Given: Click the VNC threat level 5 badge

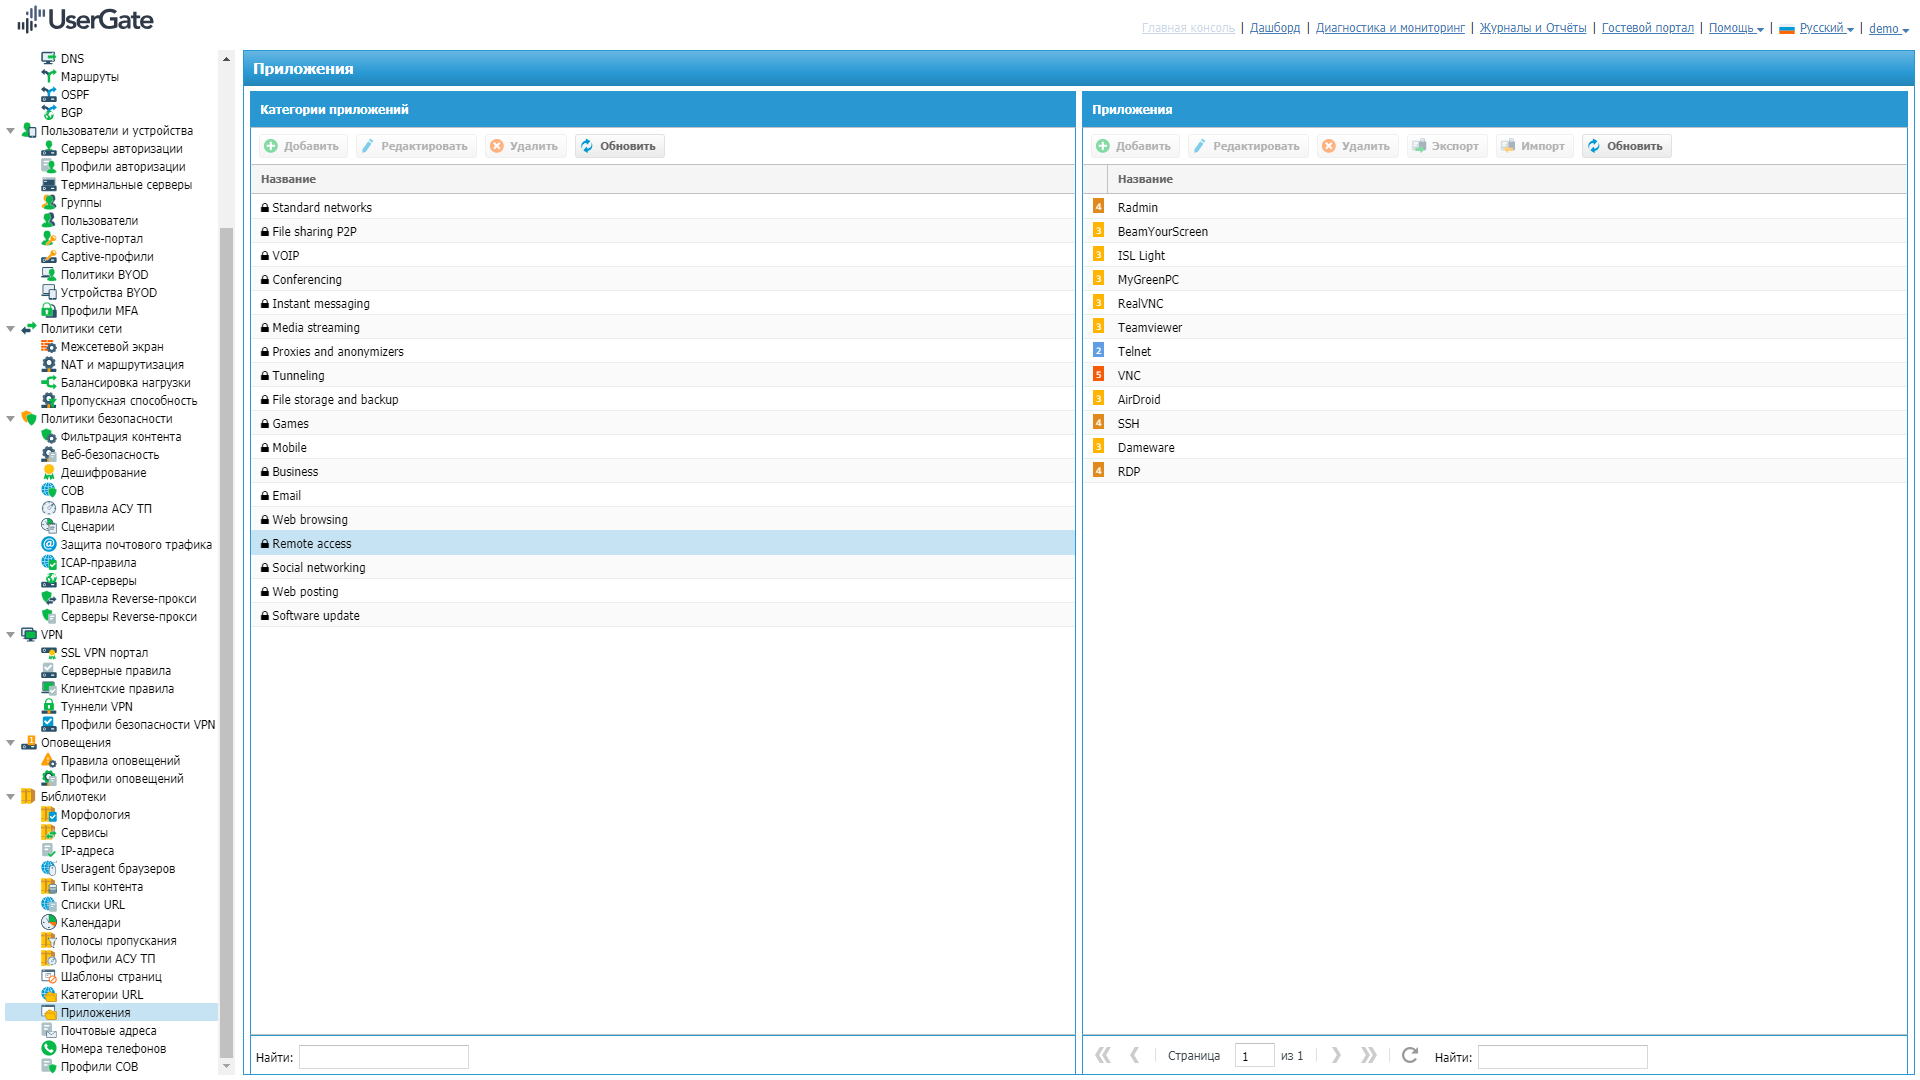Looking at the screenshot, I should click(1098, 375).
